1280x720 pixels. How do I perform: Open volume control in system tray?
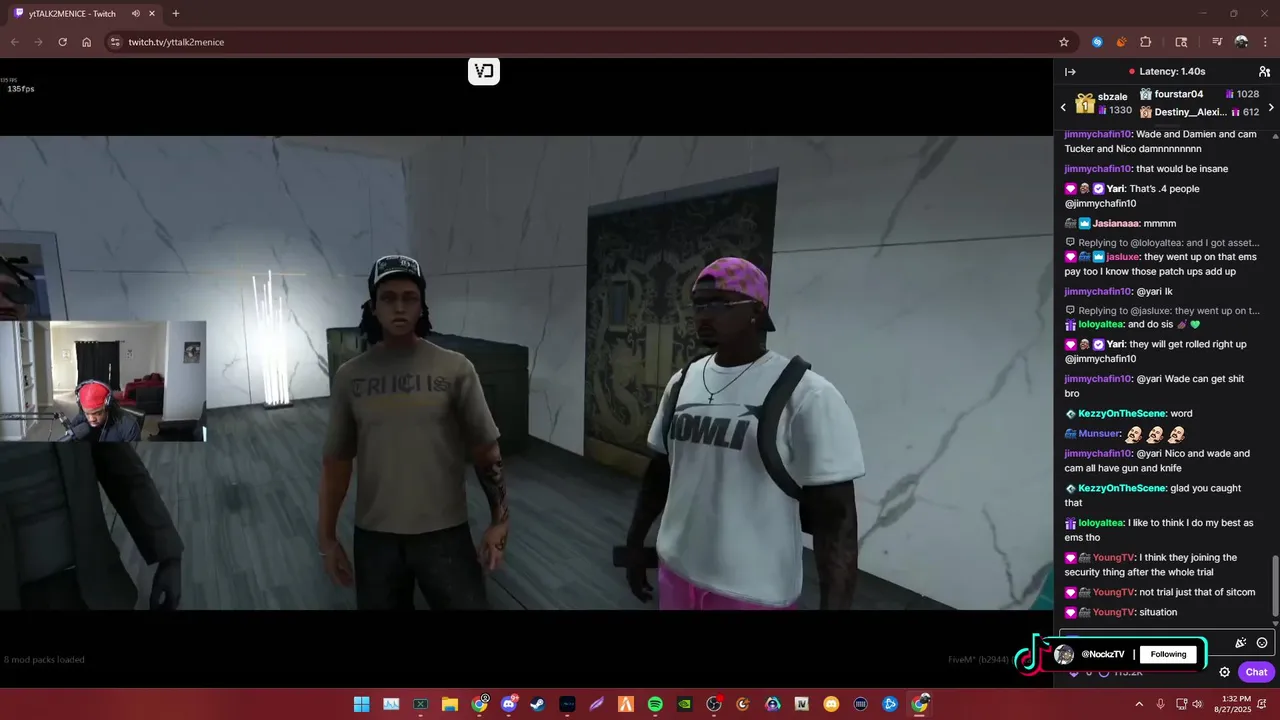tap(1197, 704)
